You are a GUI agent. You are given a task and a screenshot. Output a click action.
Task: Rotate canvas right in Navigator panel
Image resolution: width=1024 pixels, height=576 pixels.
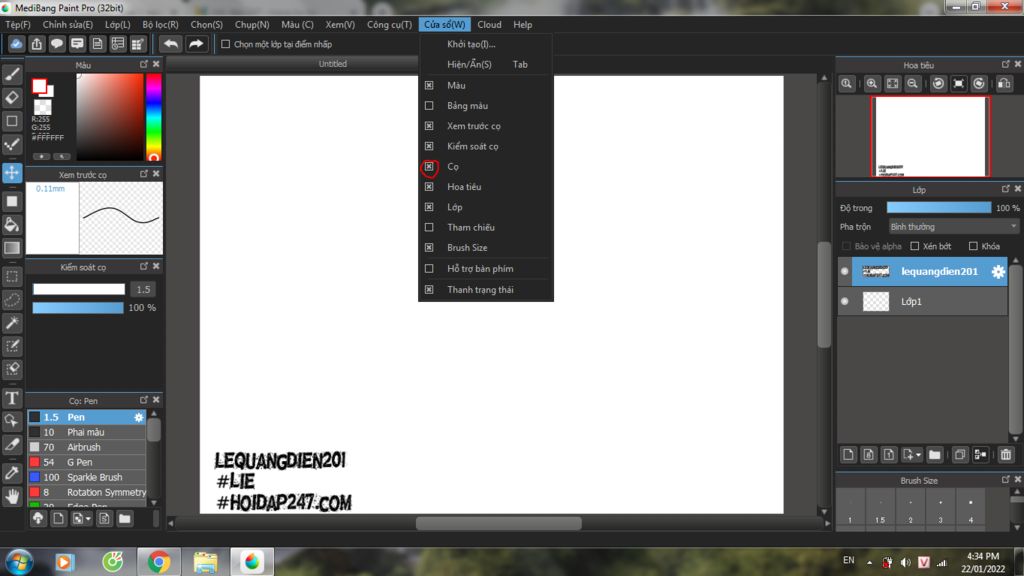[x=979, y=84]
